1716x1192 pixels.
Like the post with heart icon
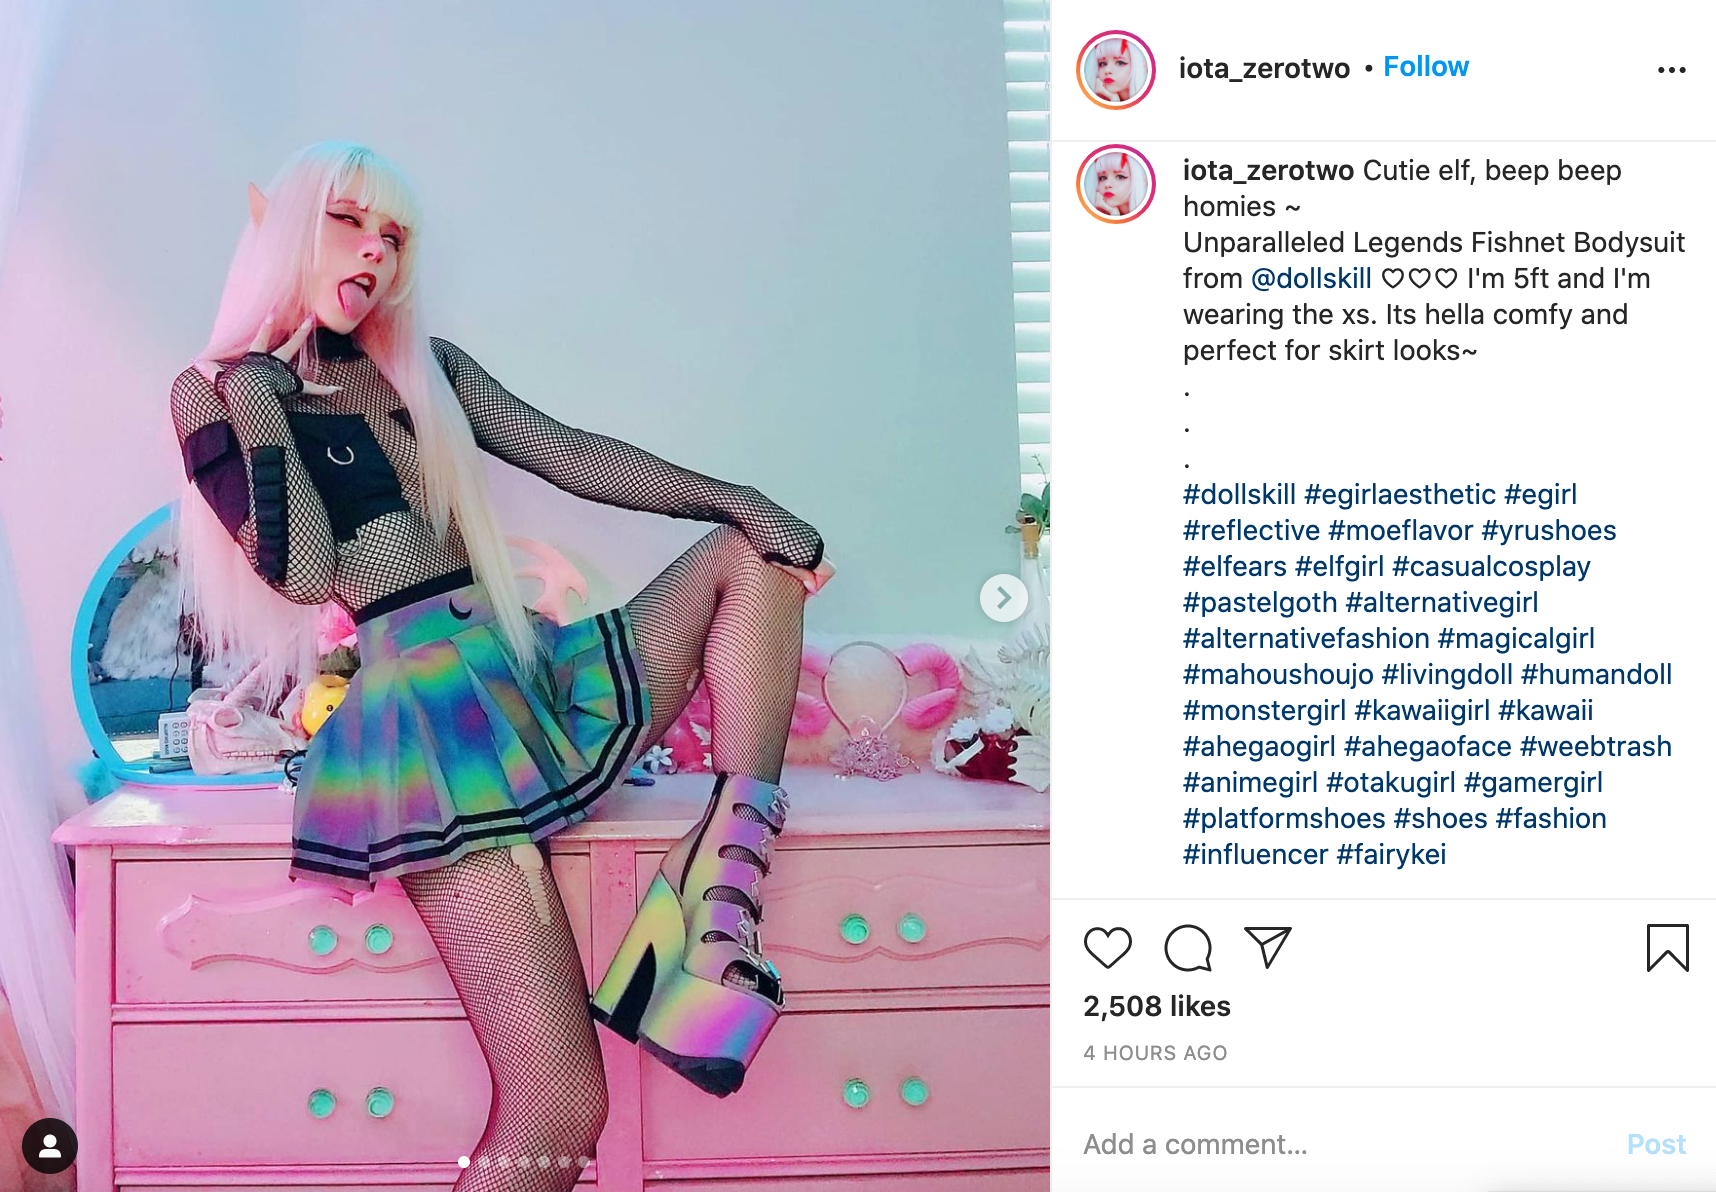[x=1107, y=948]
